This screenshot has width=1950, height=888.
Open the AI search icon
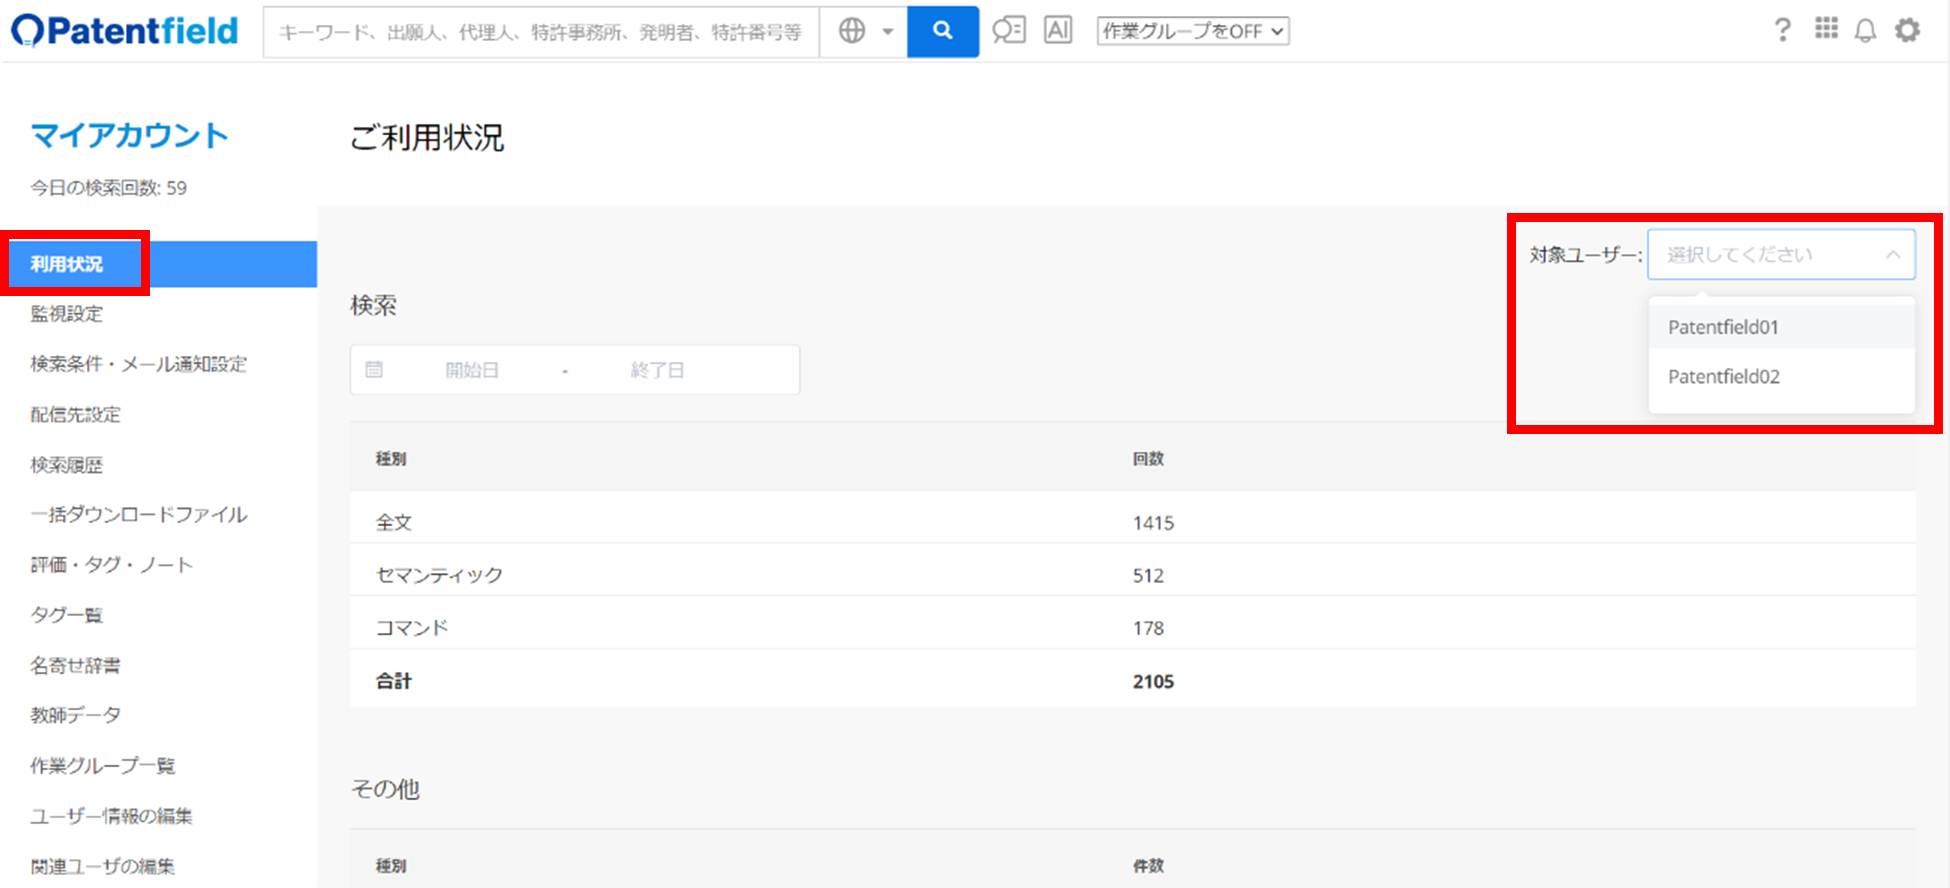pyautogui.click(x=1058, y=31)
